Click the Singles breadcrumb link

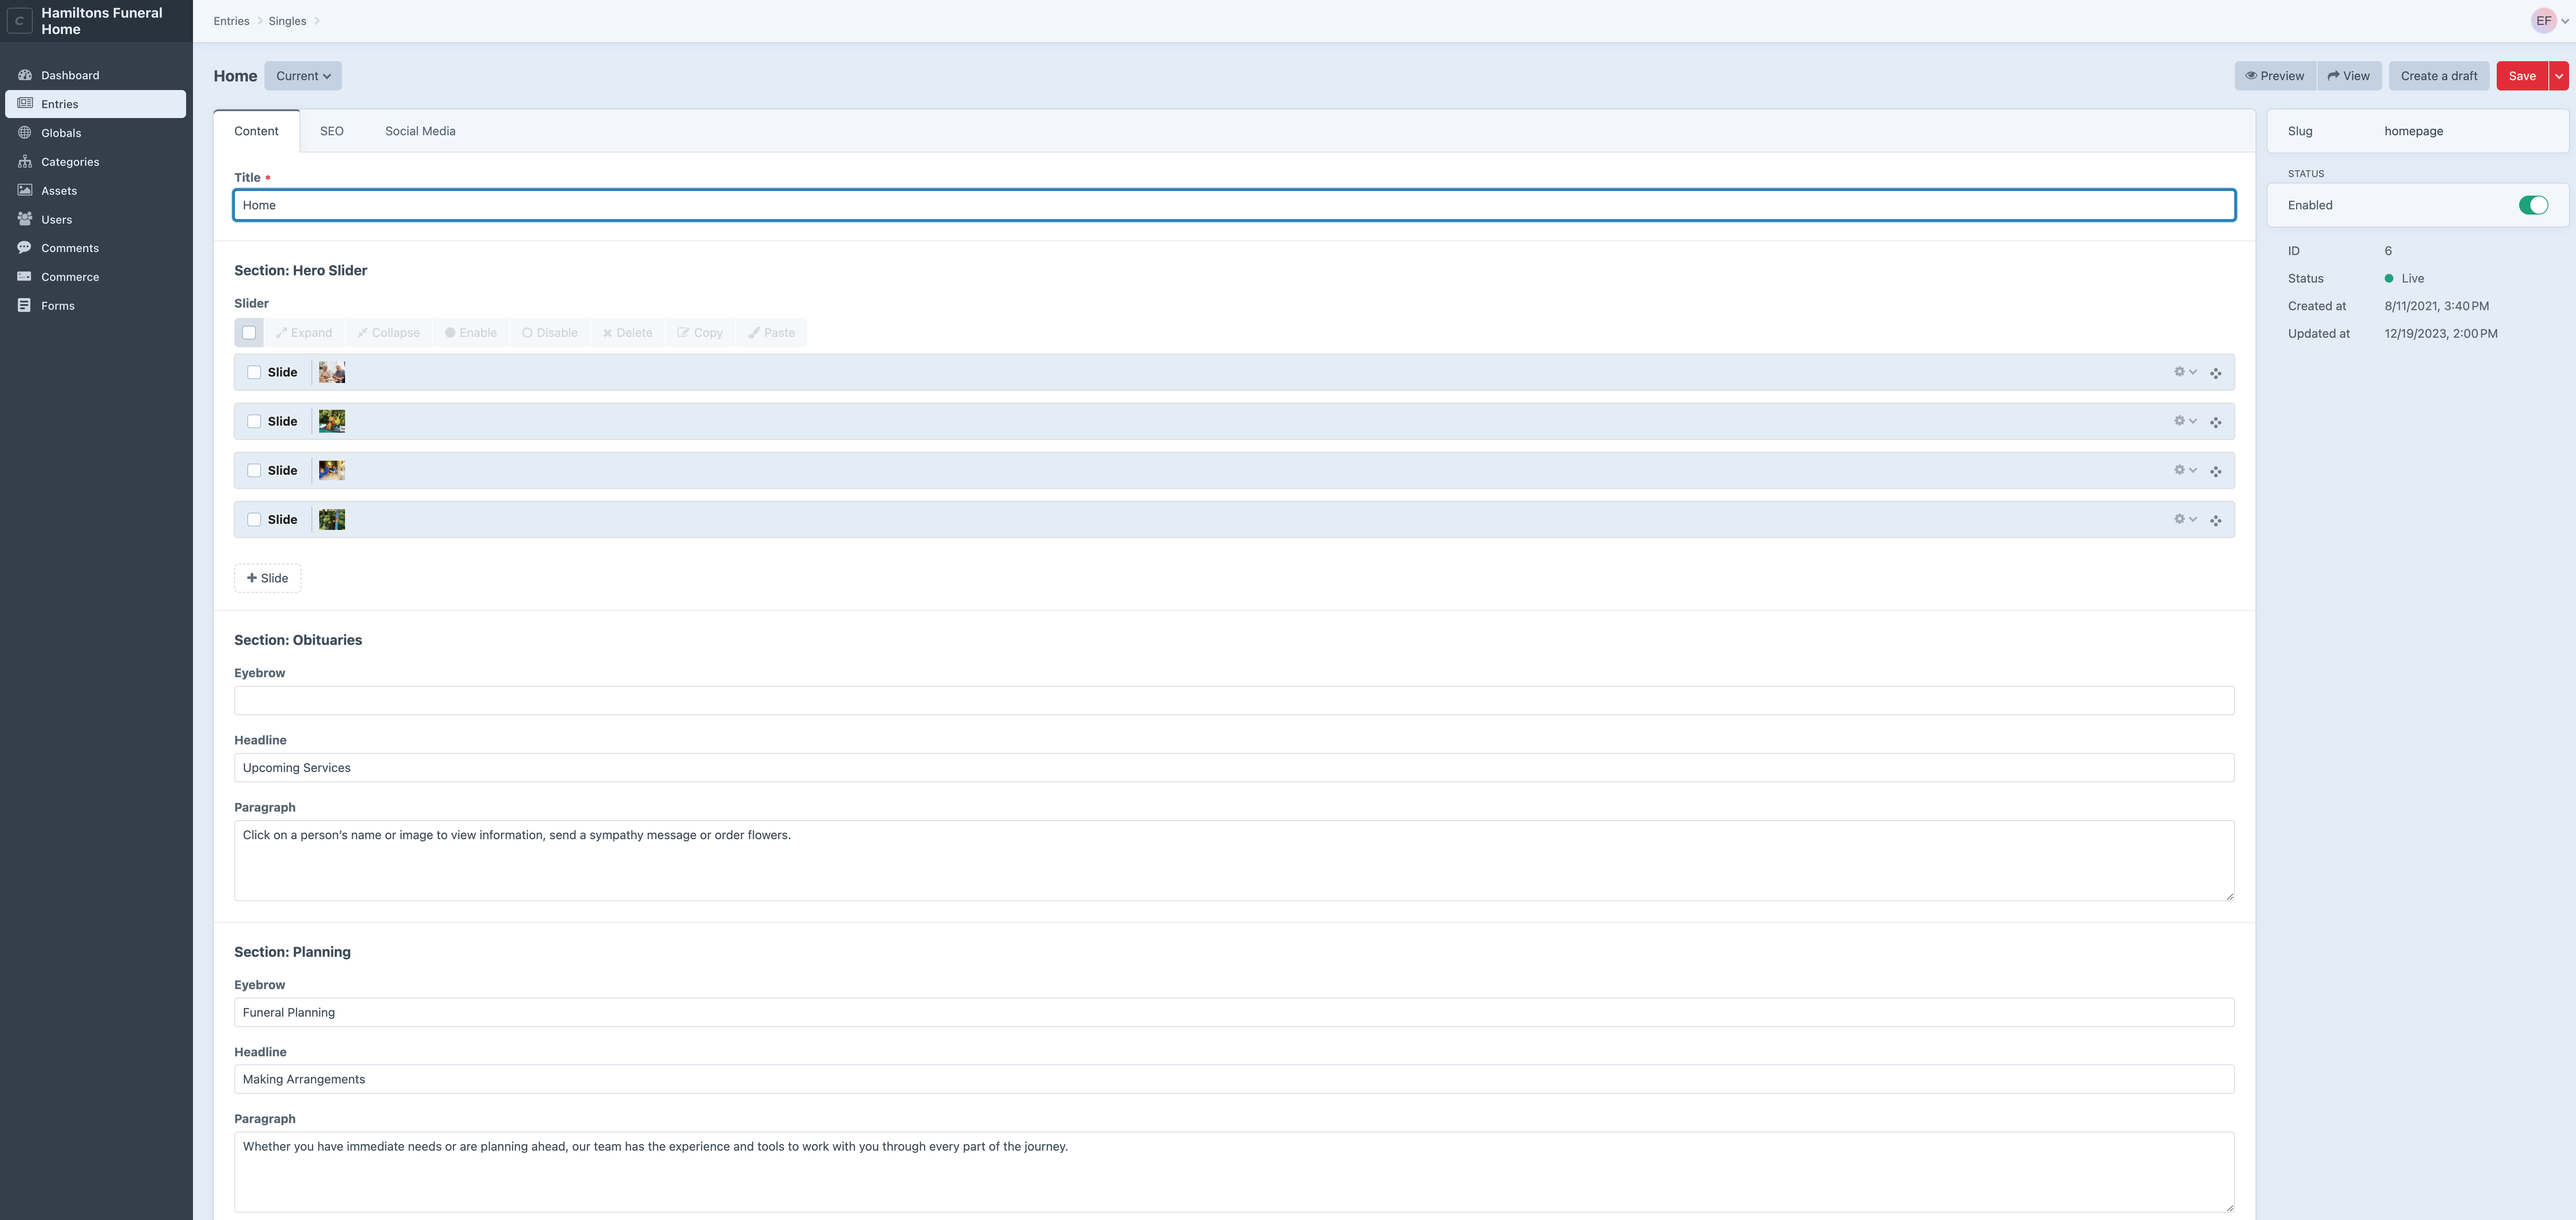287,21
